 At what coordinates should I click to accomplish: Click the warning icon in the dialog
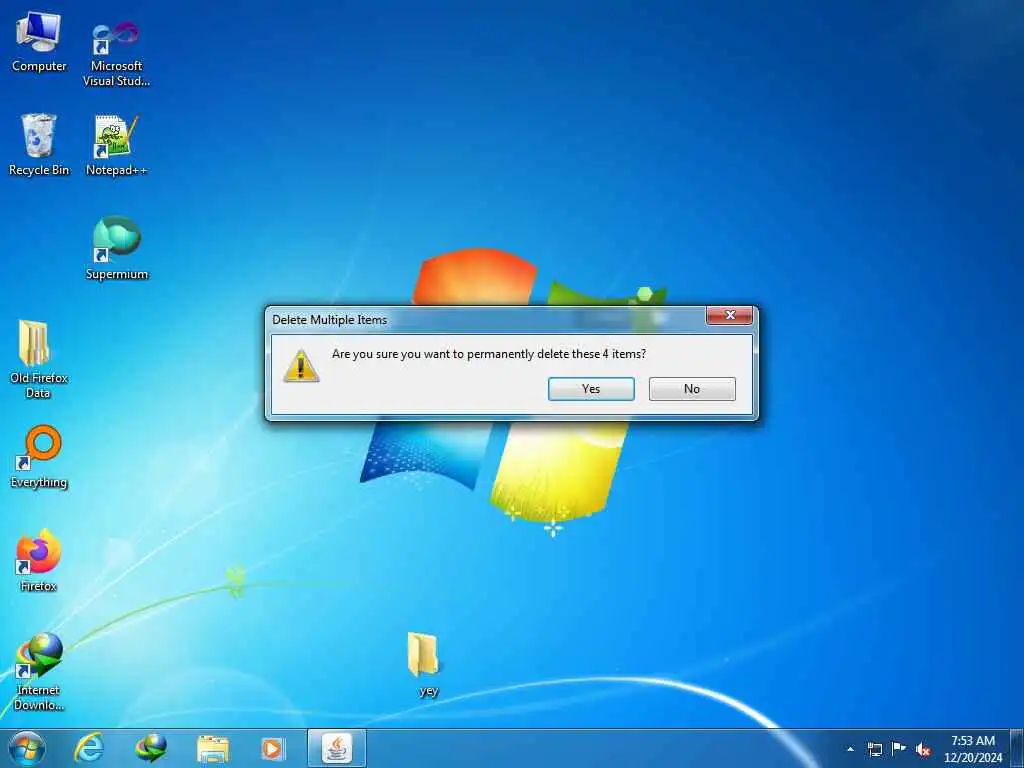pos(301,366)
